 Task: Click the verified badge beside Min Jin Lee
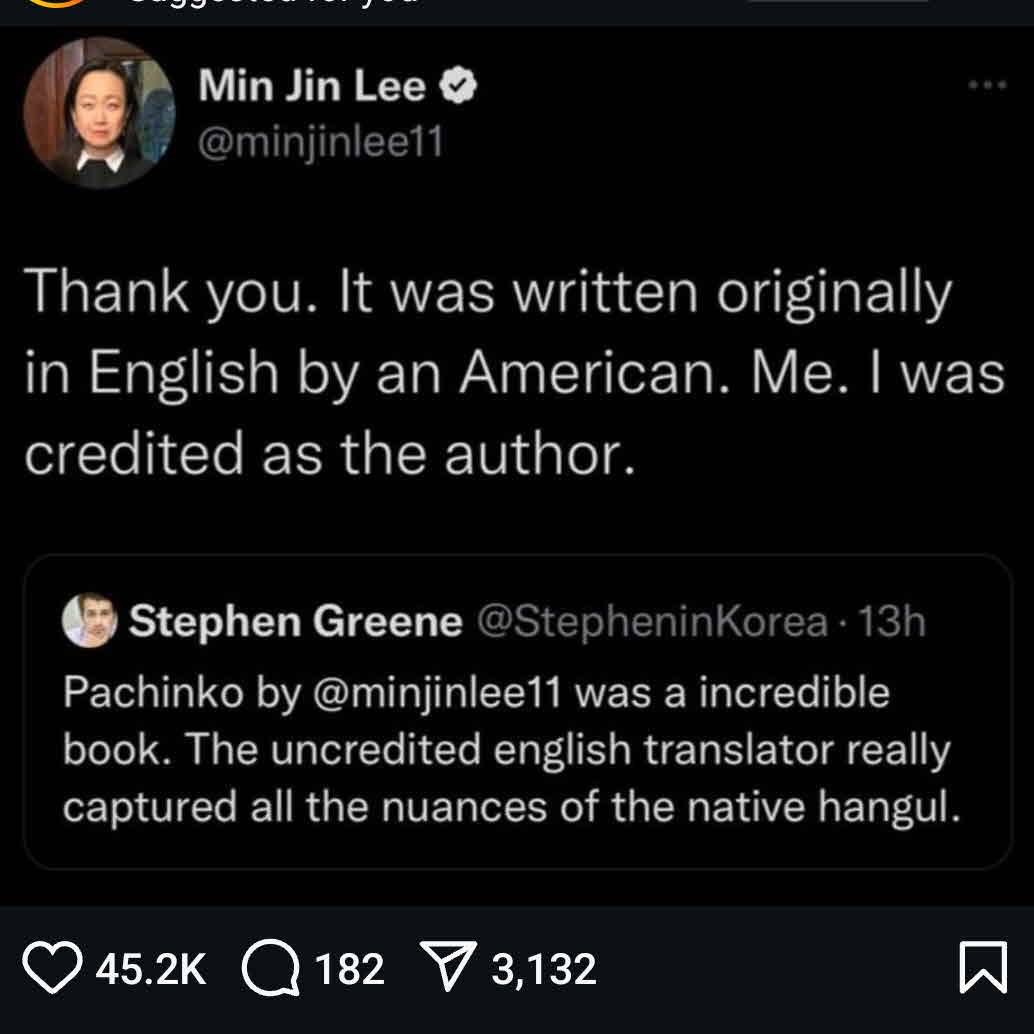(x=459, y=88)
